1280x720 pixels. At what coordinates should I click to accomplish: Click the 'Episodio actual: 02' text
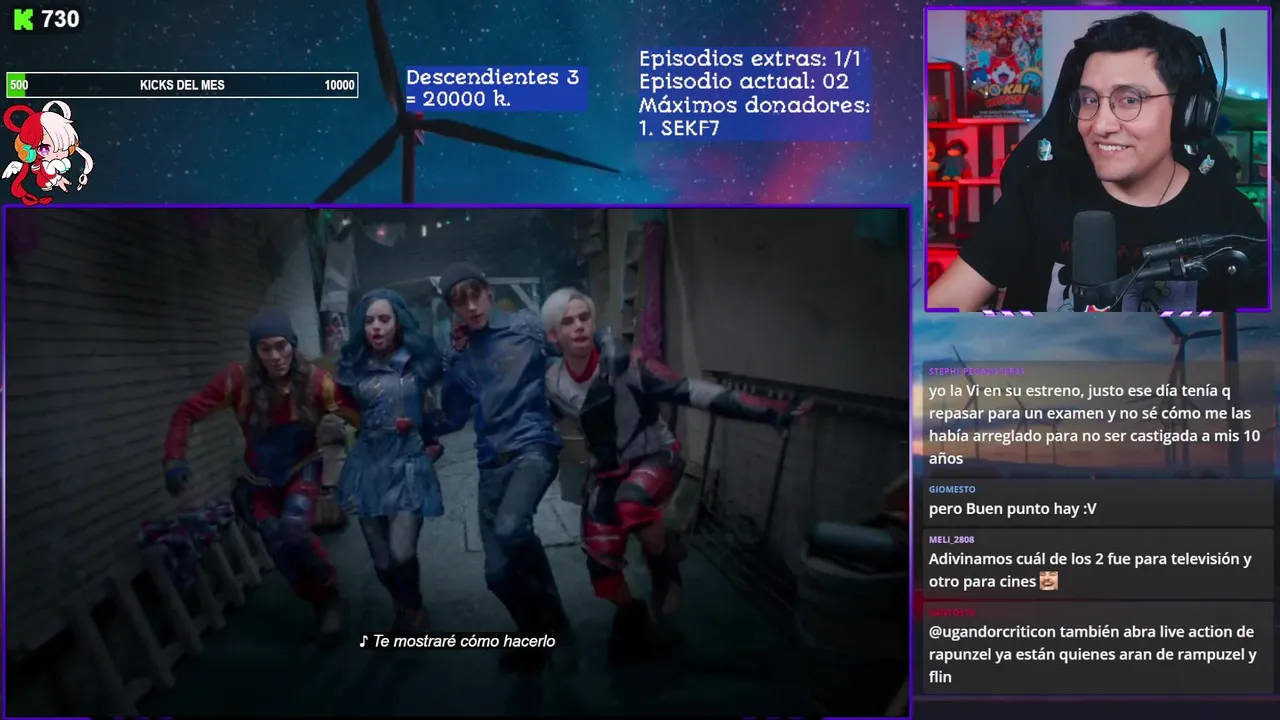[x=744, y=82]
